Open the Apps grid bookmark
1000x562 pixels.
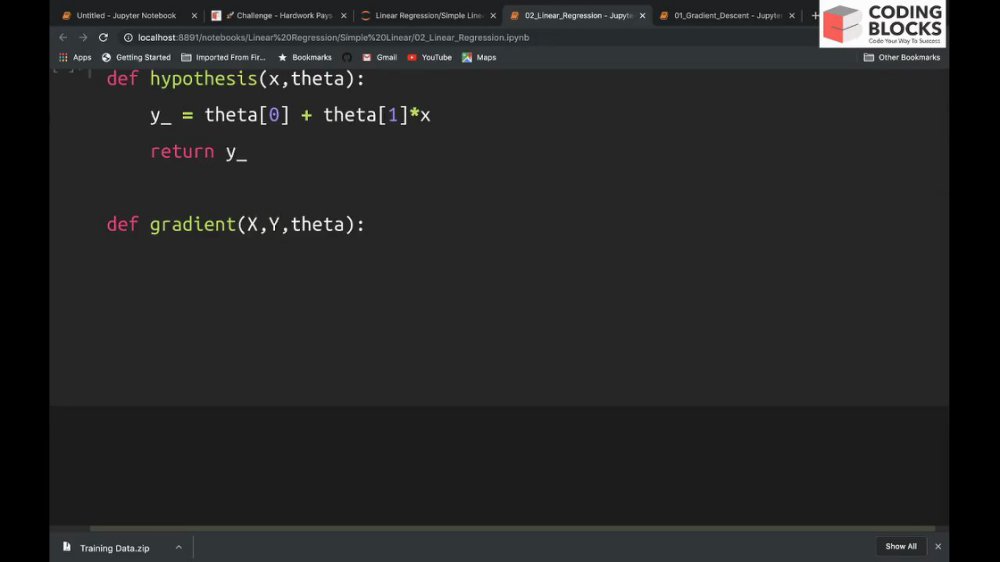click(x=75, y=57)
